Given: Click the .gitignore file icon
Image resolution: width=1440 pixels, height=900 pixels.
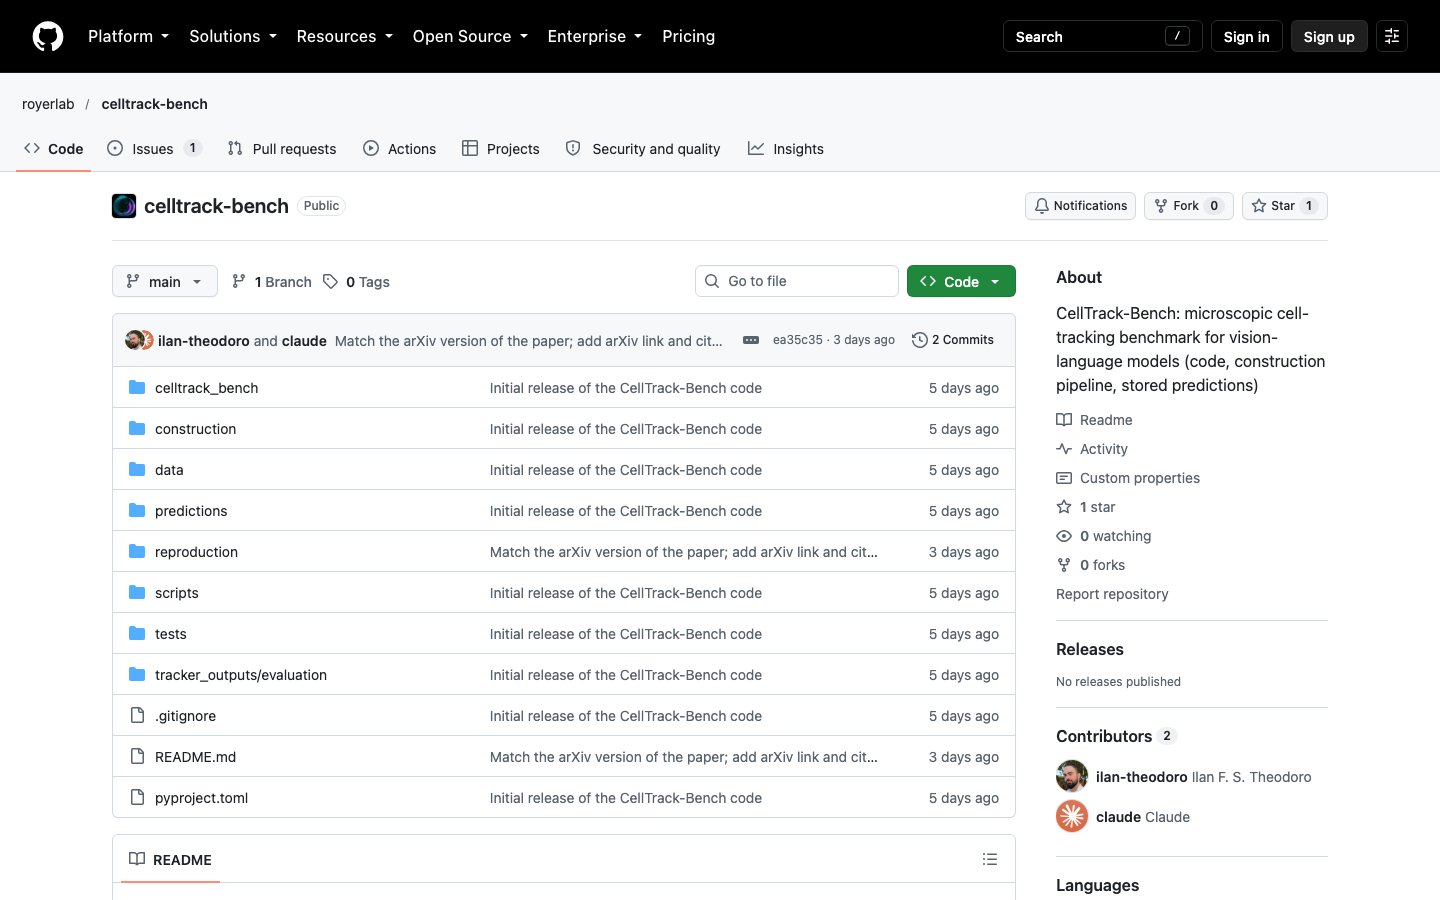Looking at the screenshot, I should click(138, 716).
